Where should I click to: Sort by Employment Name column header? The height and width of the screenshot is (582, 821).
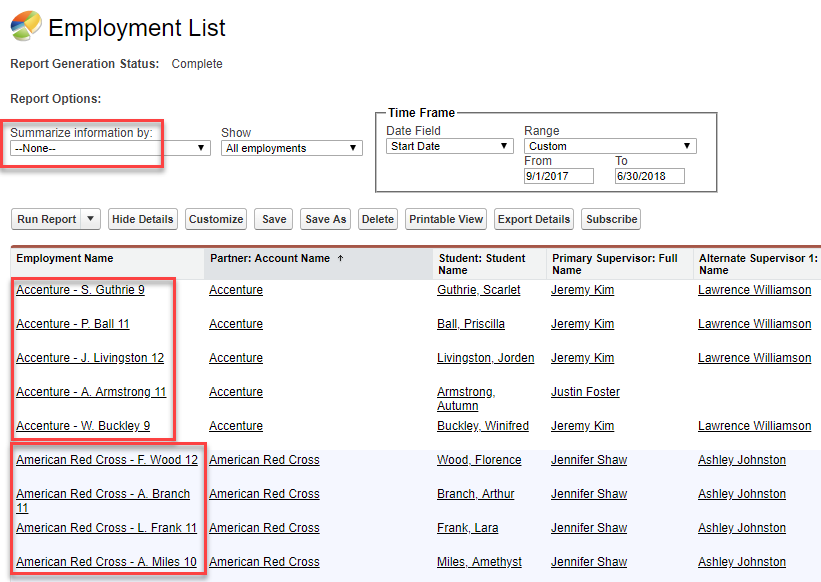(x=64, y=258)
